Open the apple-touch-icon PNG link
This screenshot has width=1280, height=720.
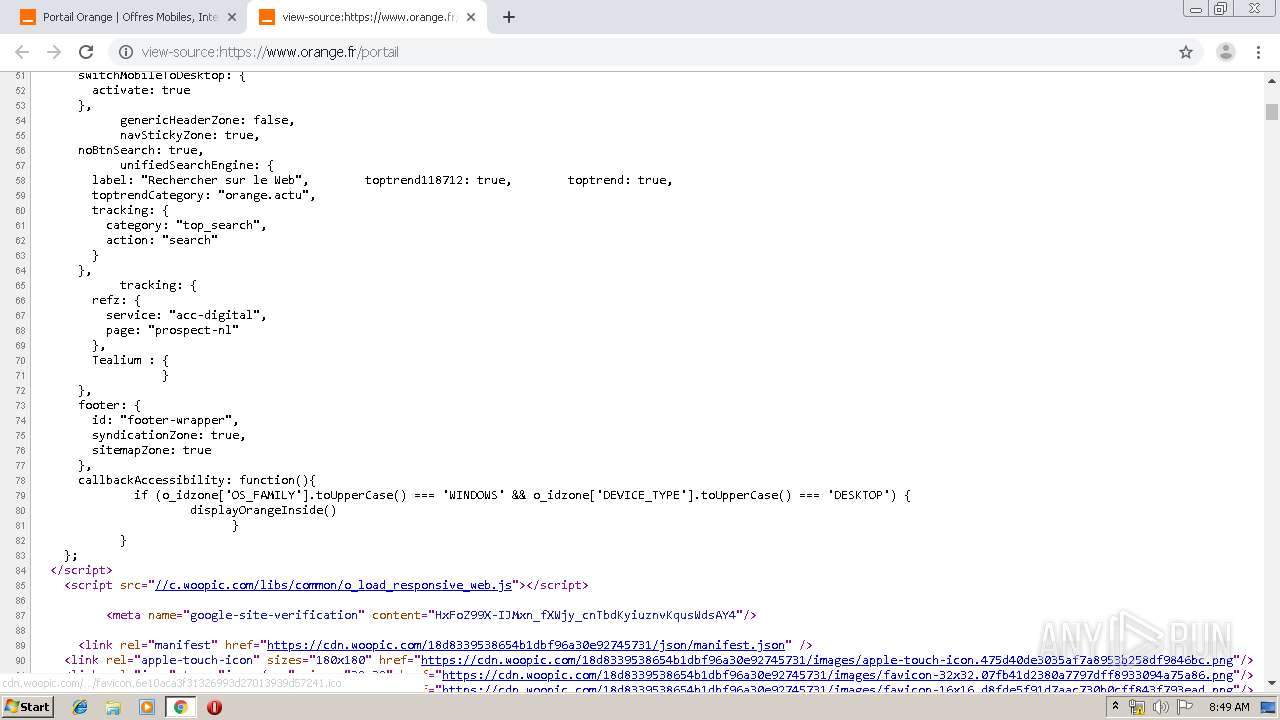(x=827, y=660)
